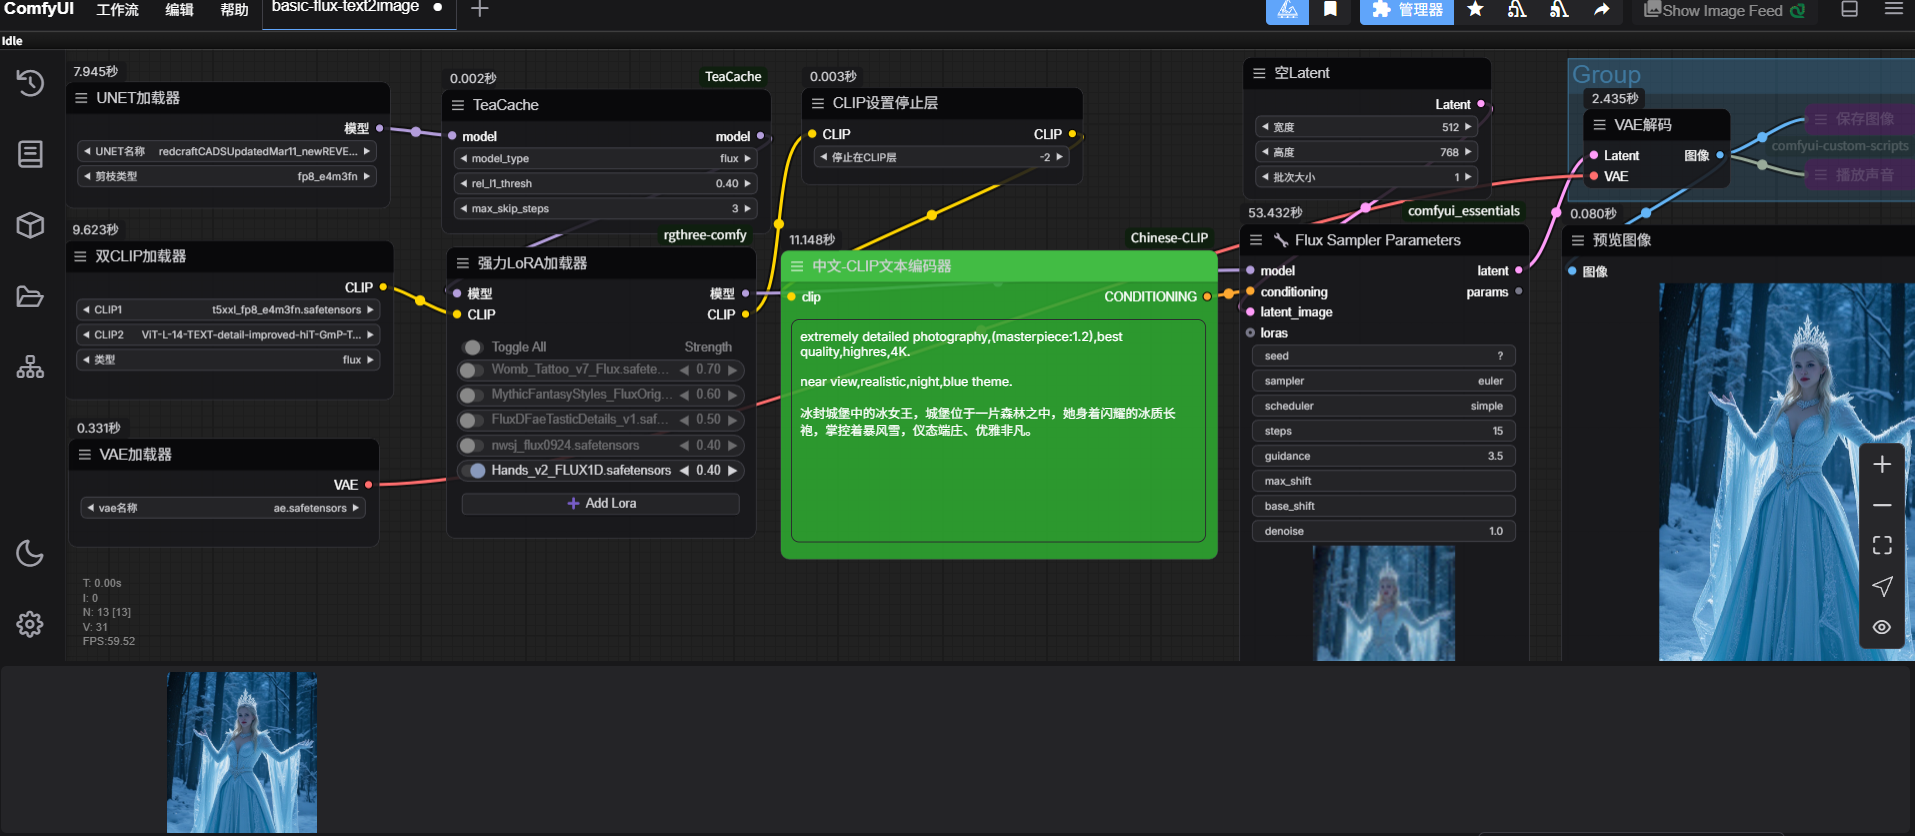Decrease Hands_v2_FLUX1D strength with left arrow
1915x836 pixels.
pos(685,471)
